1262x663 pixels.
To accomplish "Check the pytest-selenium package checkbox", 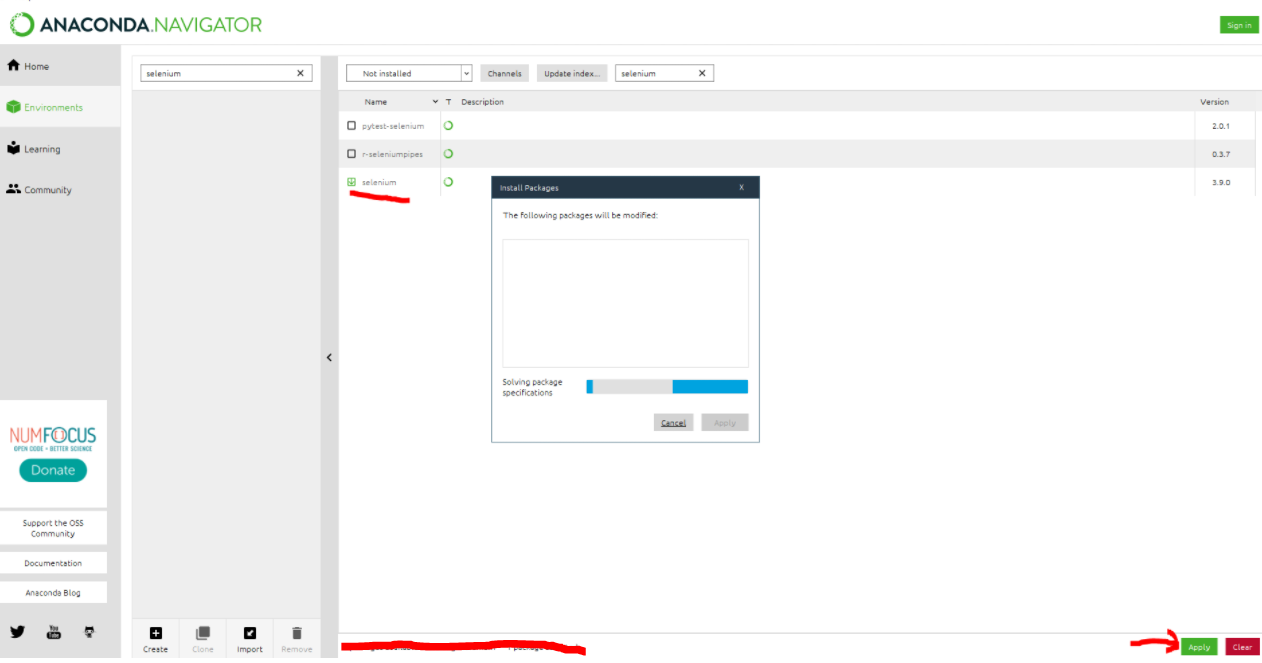I will [351, 126].
